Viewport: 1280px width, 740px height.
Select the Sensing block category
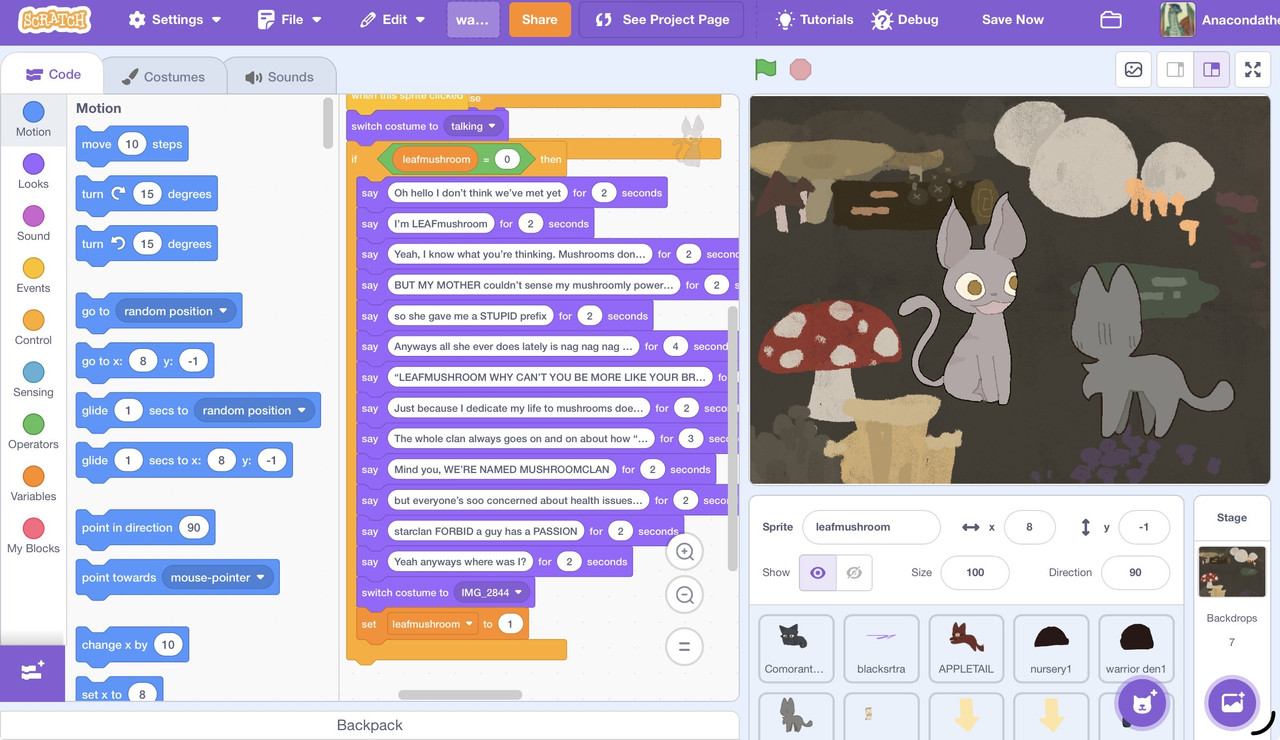tap(33, 380)
